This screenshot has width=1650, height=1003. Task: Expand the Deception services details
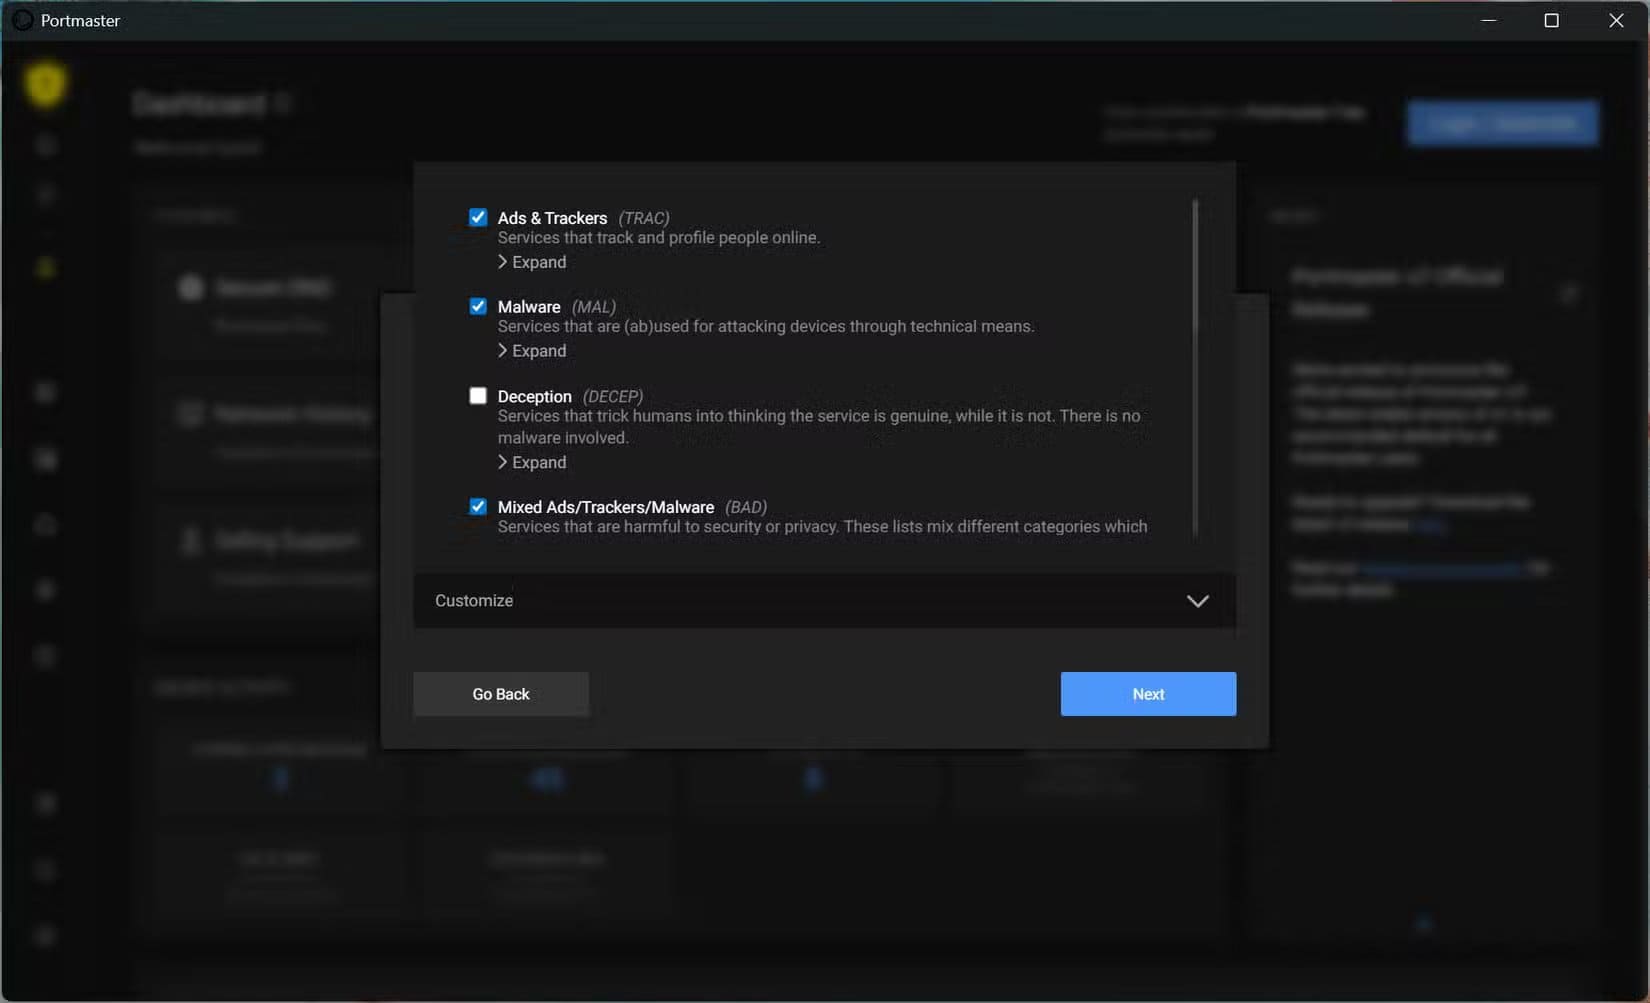(x=531, y=462)
